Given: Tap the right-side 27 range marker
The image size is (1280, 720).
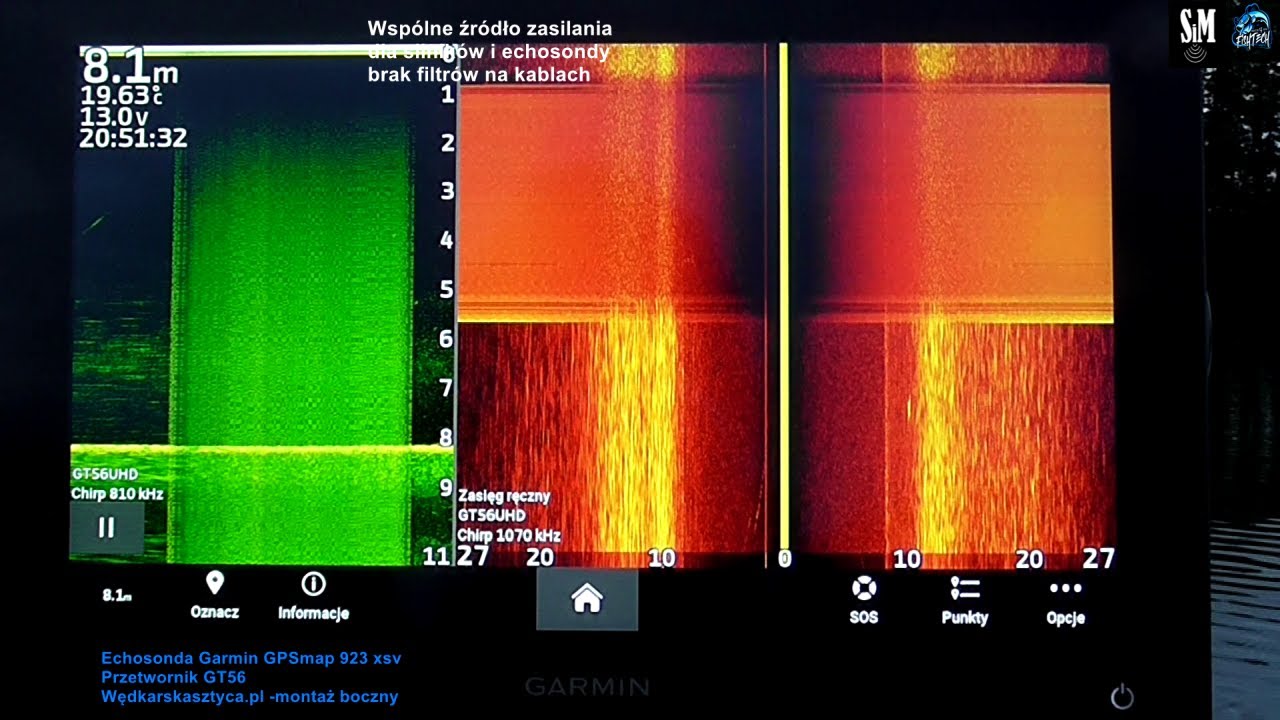Looking at the screenshot, I should [x=1098, y=558].
